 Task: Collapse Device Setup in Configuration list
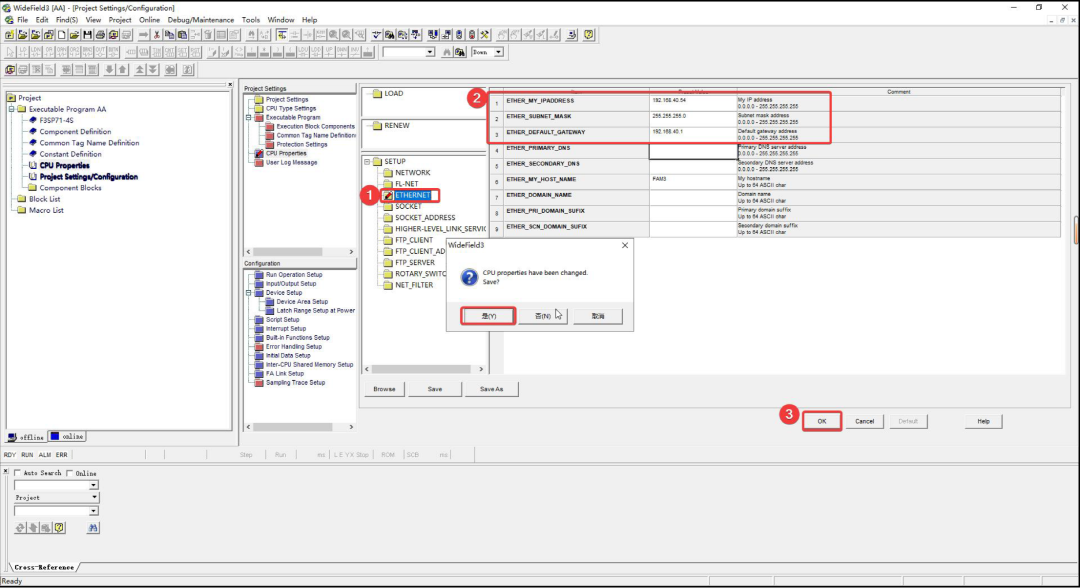tap(249, 293)
